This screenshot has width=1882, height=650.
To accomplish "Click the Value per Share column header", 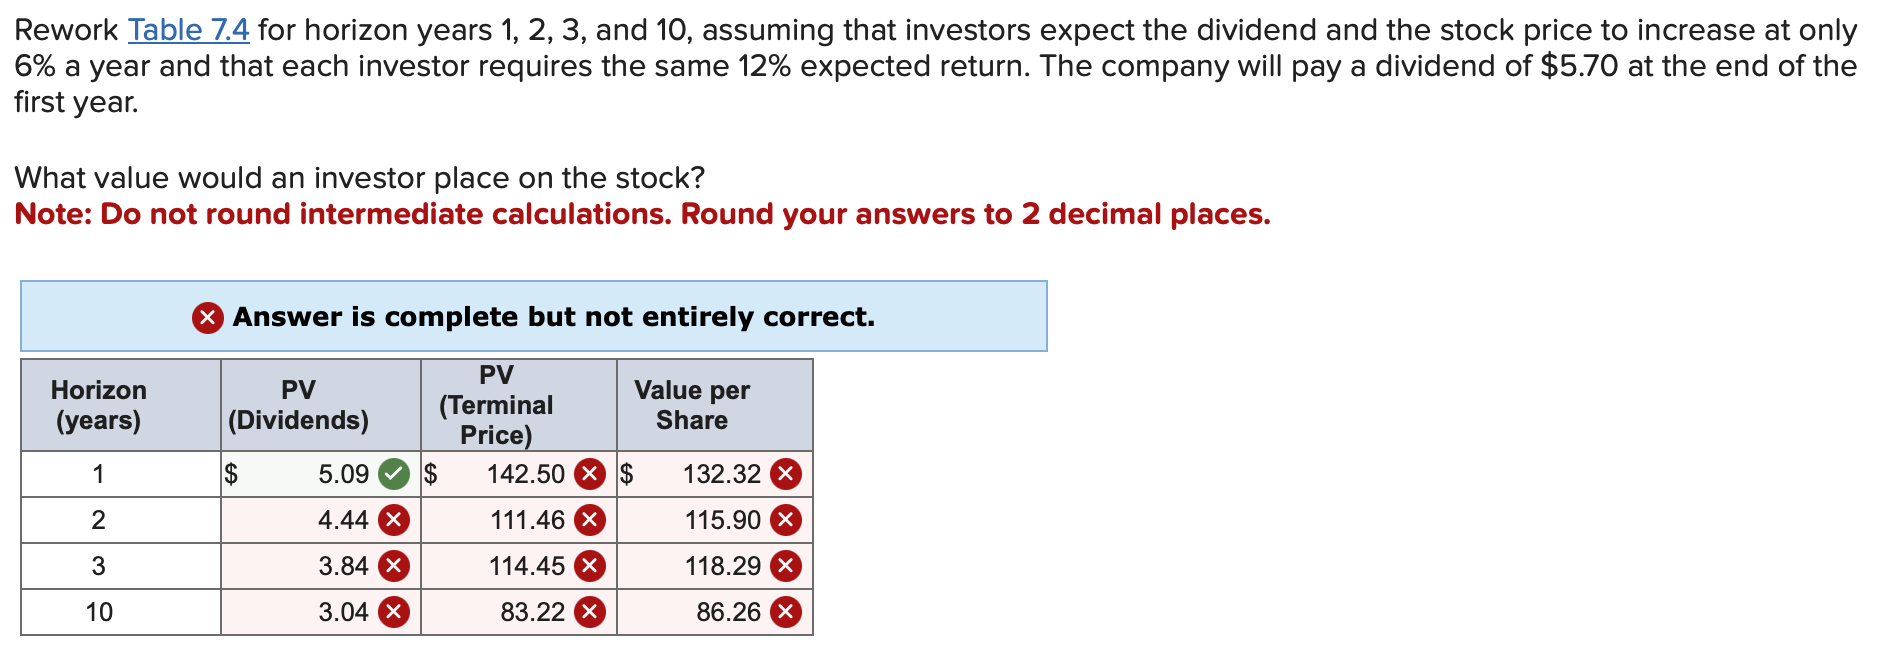I will [692, 405].
